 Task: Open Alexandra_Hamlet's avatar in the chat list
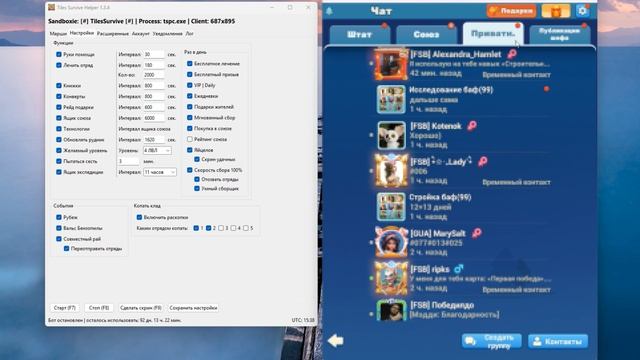[391, 64]
